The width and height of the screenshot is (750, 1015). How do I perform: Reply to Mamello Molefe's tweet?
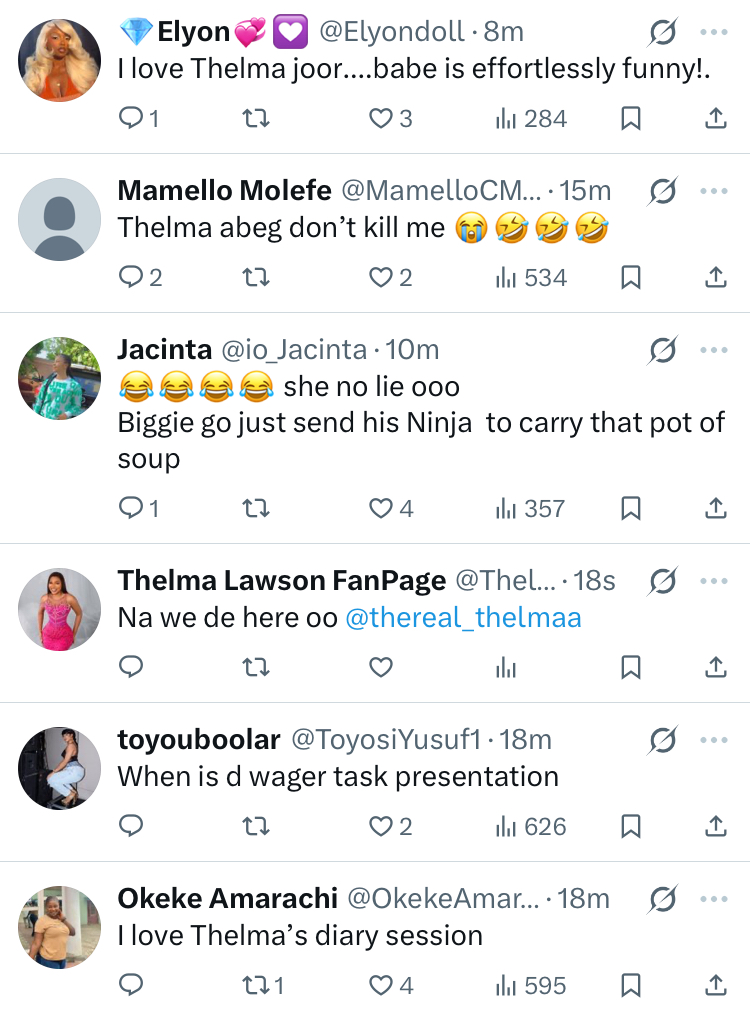132,277
